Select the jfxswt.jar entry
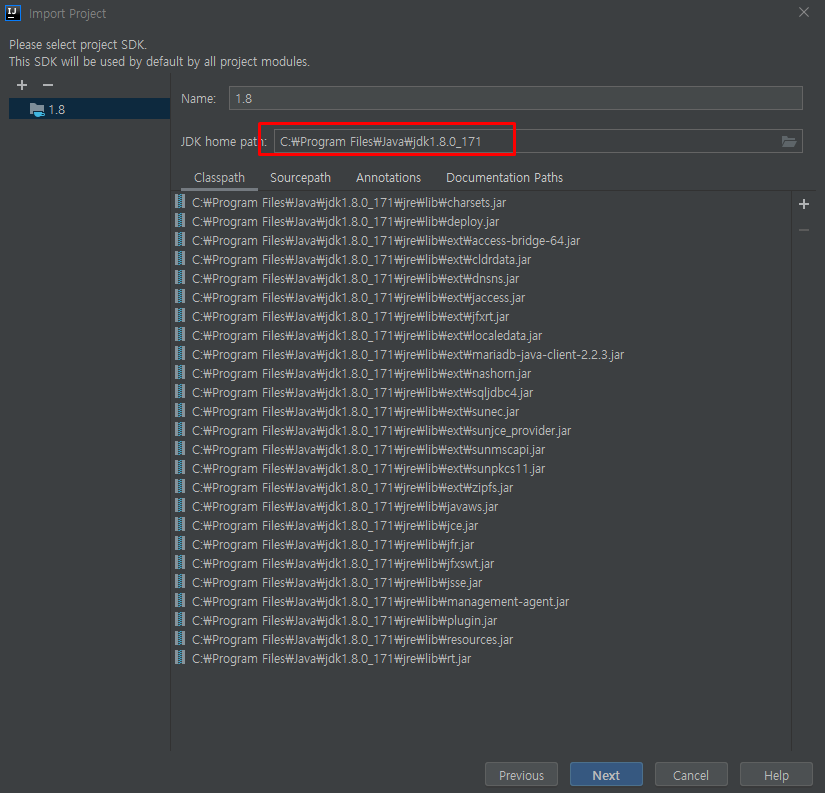Image resolution: width=825 pixels, height=793 pixels. [481, 563]
